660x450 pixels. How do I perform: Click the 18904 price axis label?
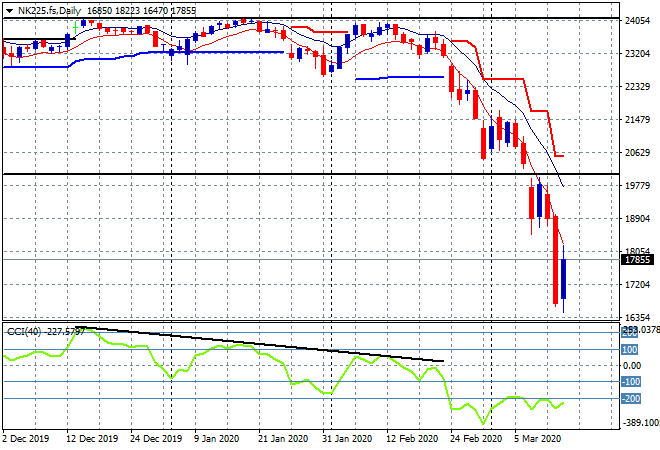click(637, 218)
